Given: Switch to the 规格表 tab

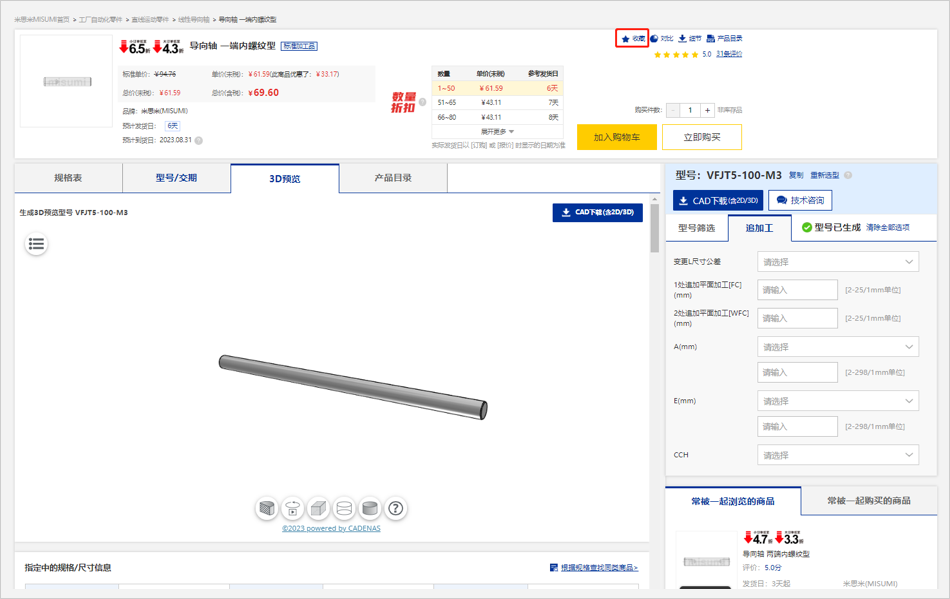Looking at the screenshot, I should click(68, 178).
